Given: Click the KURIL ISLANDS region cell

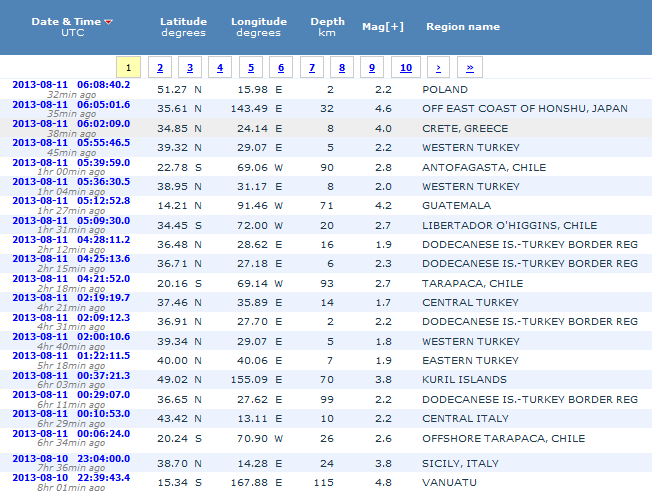Looking at the screenshot, I should [x=464, y=380].
